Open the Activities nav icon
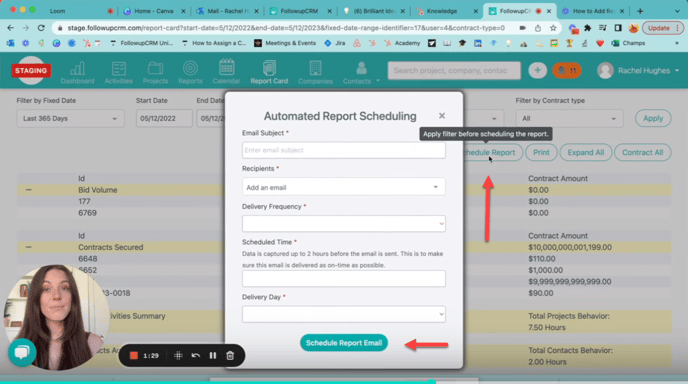 [118, 72]
